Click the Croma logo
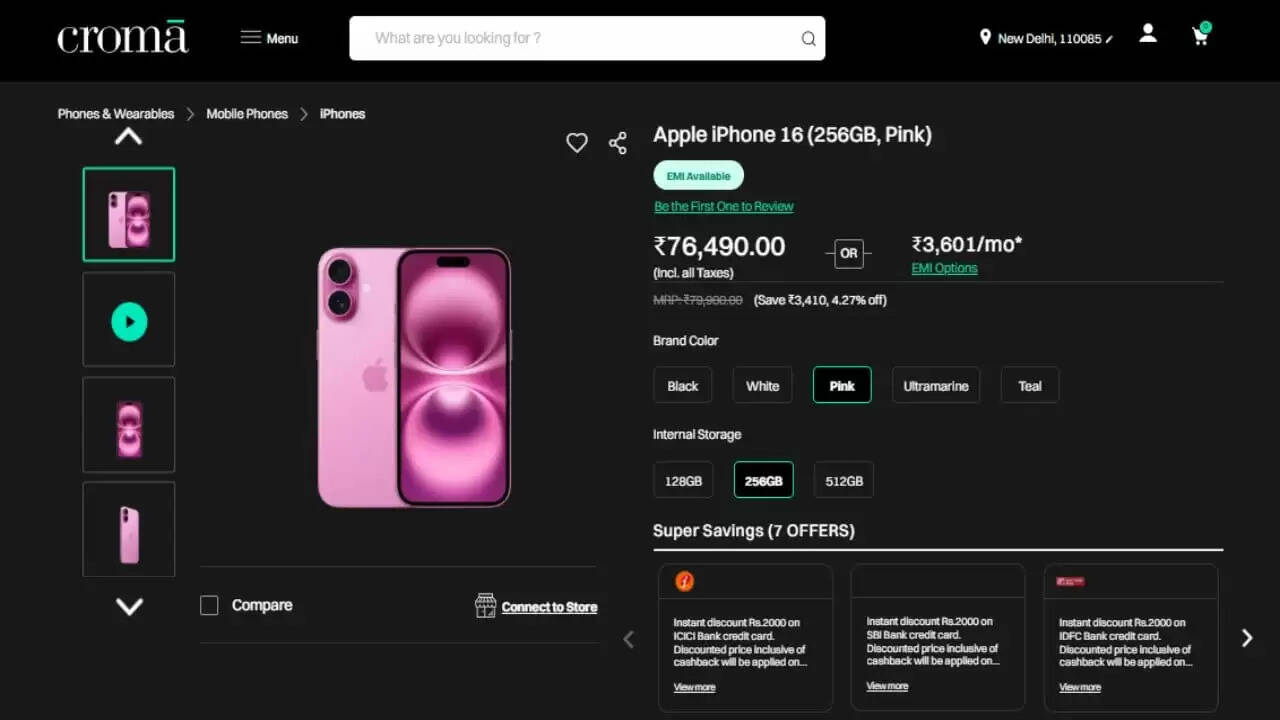This screenshot has height=720, width=1280. click(x=122, y=36)
